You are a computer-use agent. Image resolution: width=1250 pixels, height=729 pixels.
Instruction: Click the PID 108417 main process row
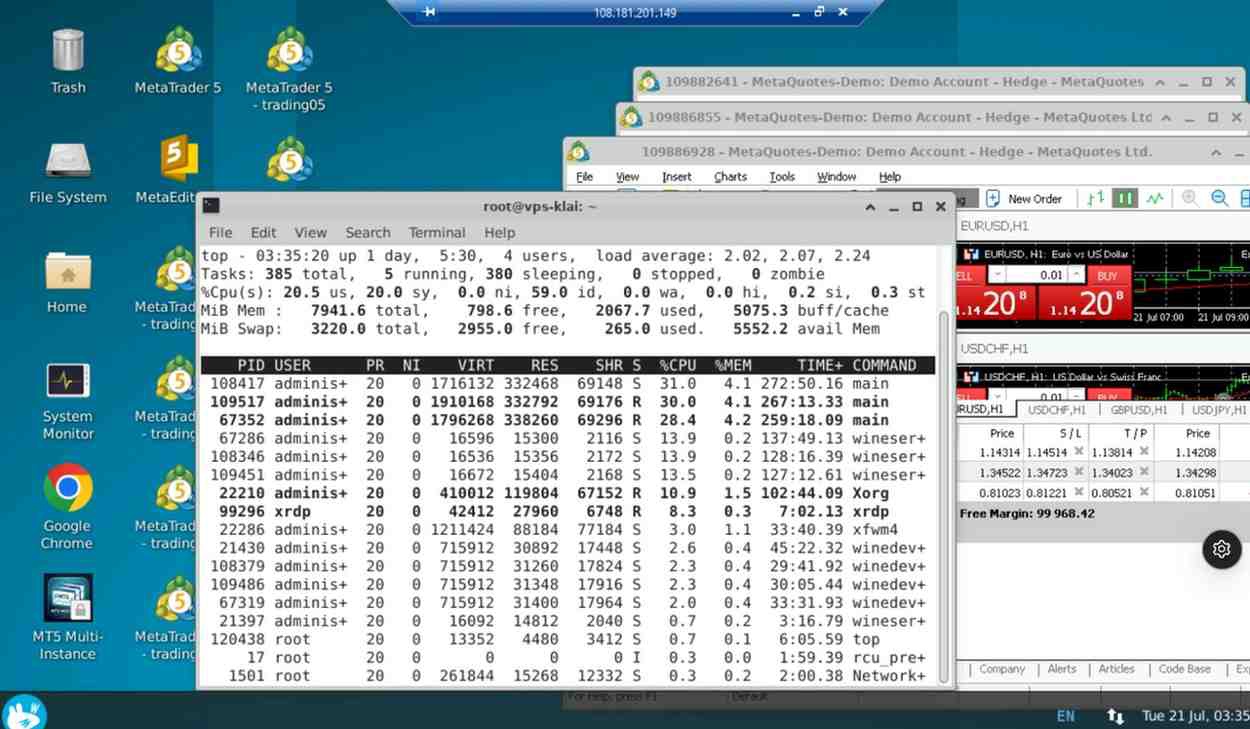click(568, 383)
